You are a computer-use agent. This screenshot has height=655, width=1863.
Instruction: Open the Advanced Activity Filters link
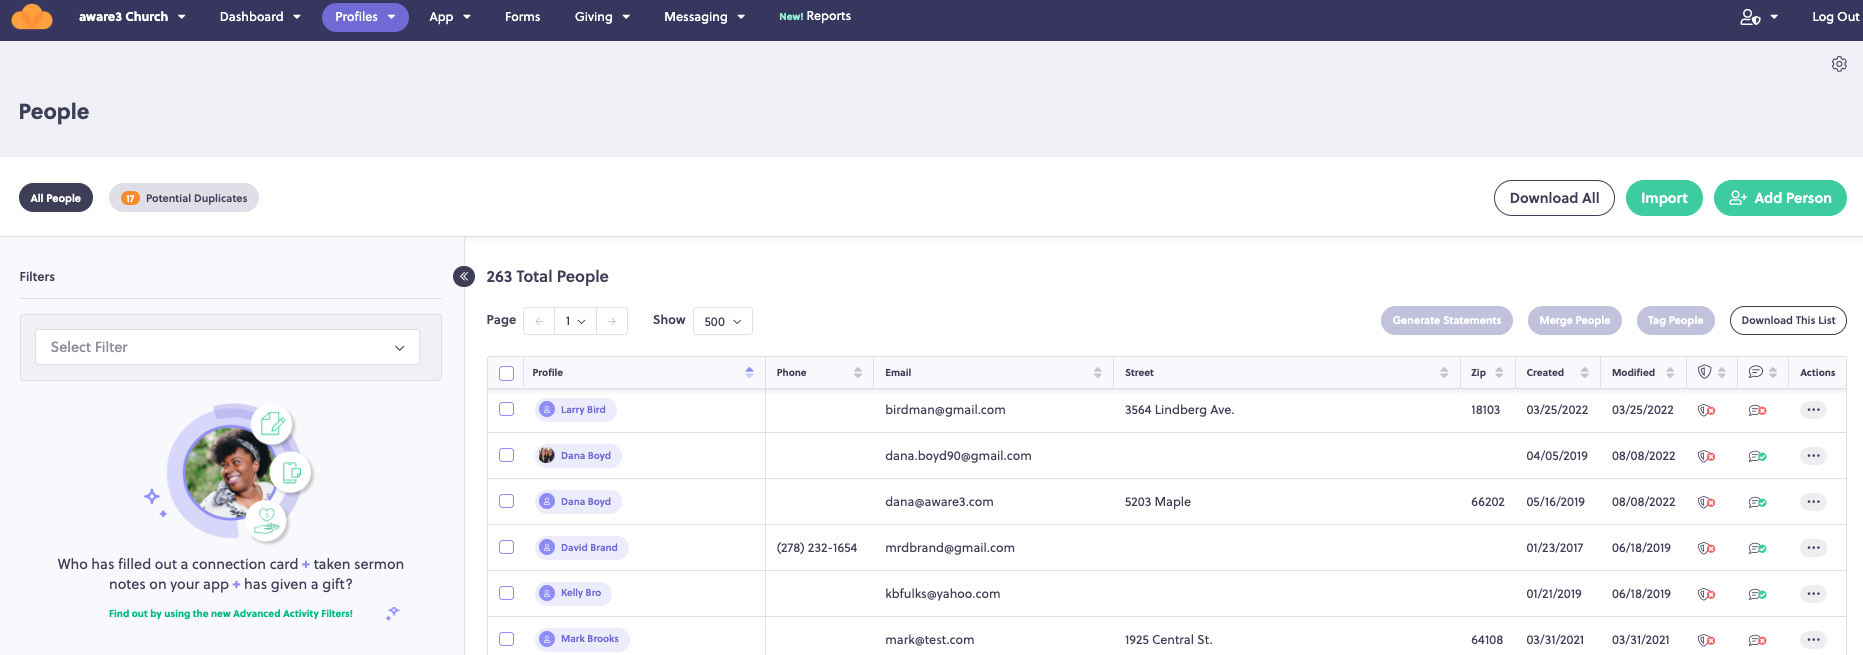click(x=231, y=614)
